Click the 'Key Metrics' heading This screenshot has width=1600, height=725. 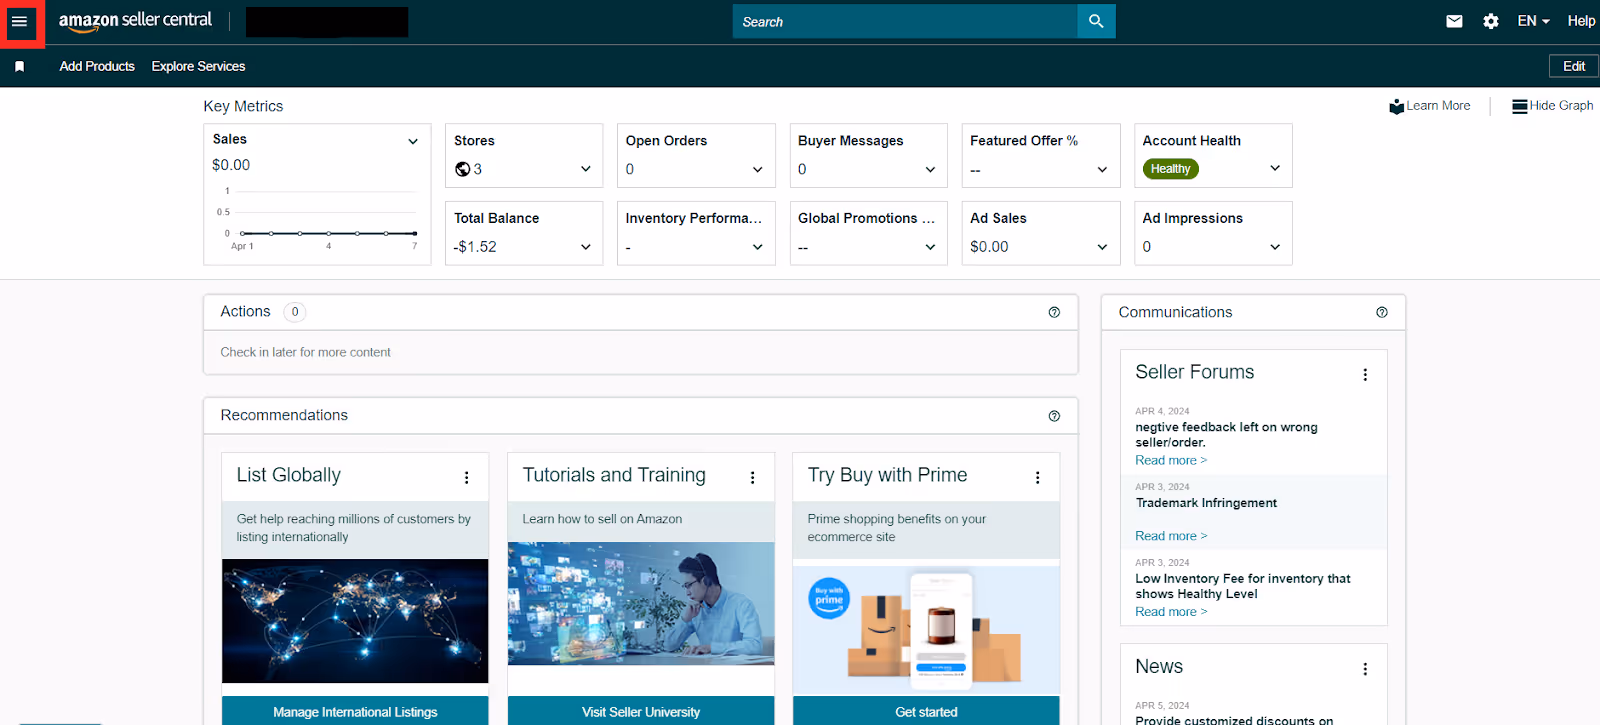(243, 106)
